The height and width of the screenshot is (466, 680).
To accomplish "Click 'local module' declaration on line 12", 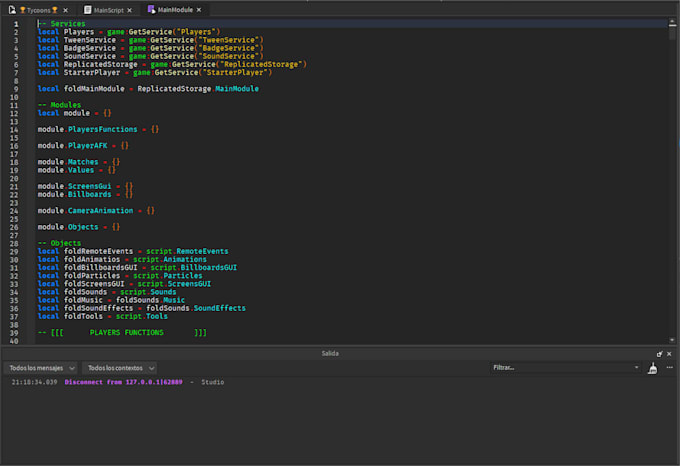I will [64, 113].
